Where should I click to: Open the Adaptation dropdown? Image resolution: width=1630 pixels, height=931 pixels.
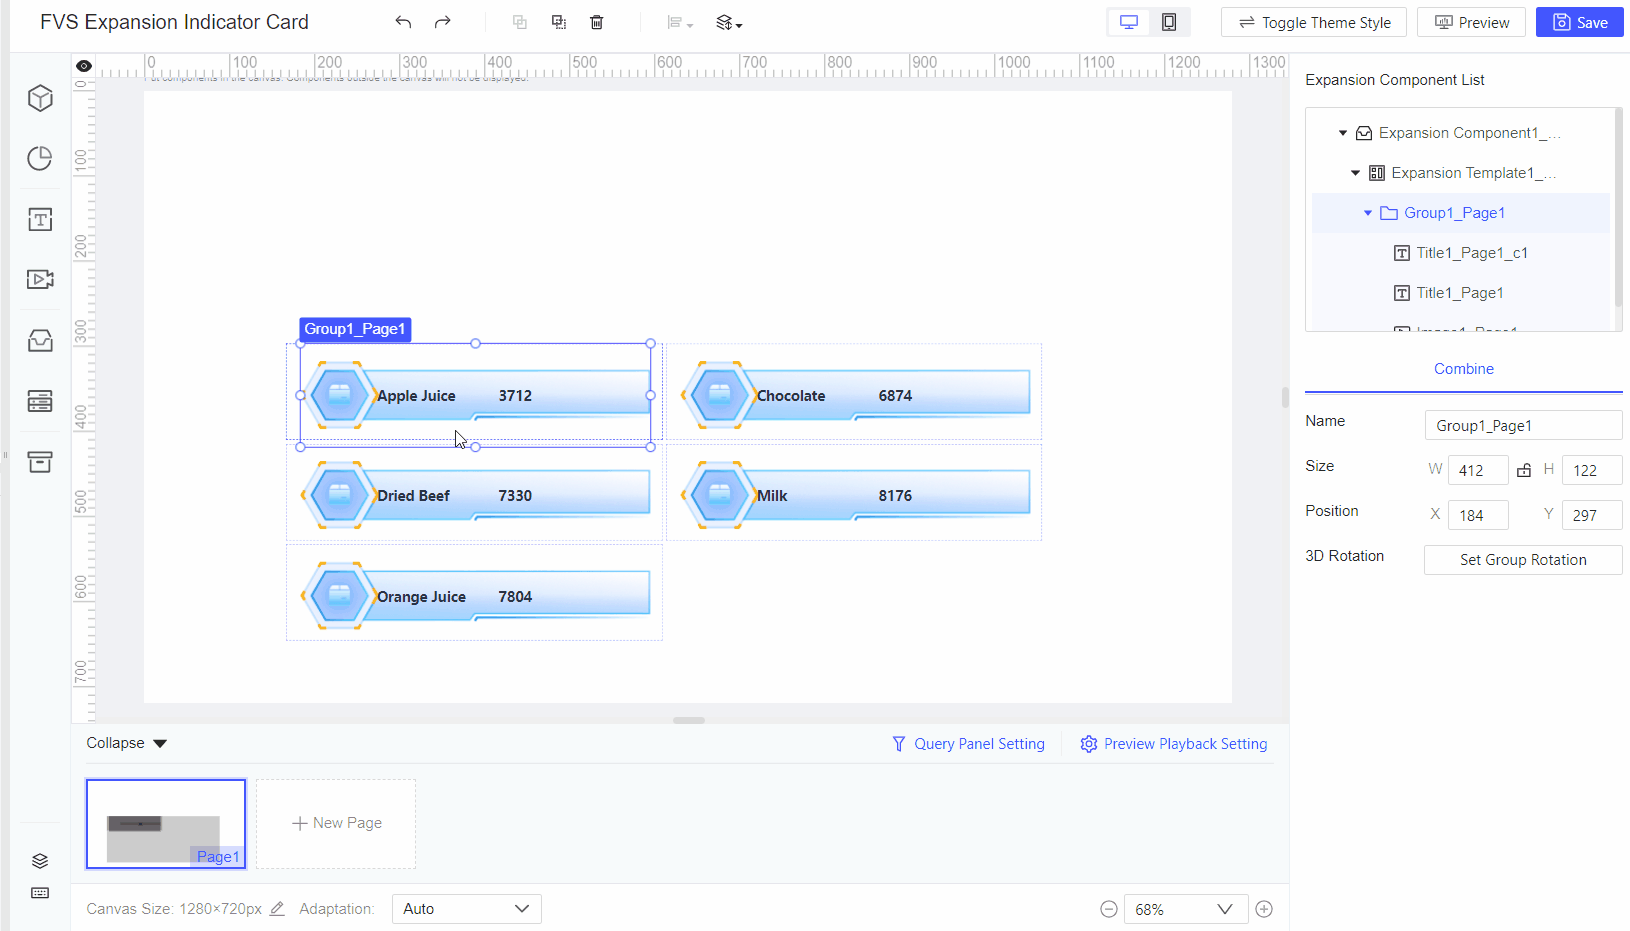pos(466,908)
